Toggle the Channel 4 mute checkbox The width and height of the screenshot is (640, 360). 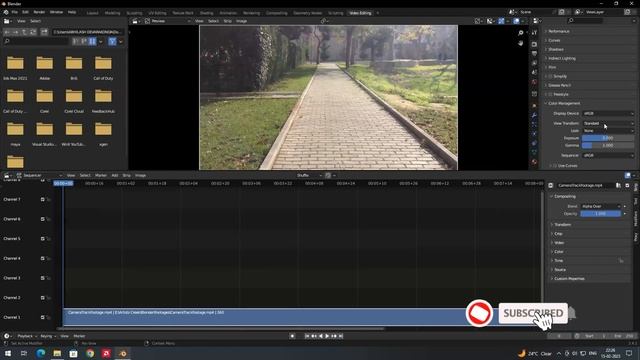(x=42, y=258)
